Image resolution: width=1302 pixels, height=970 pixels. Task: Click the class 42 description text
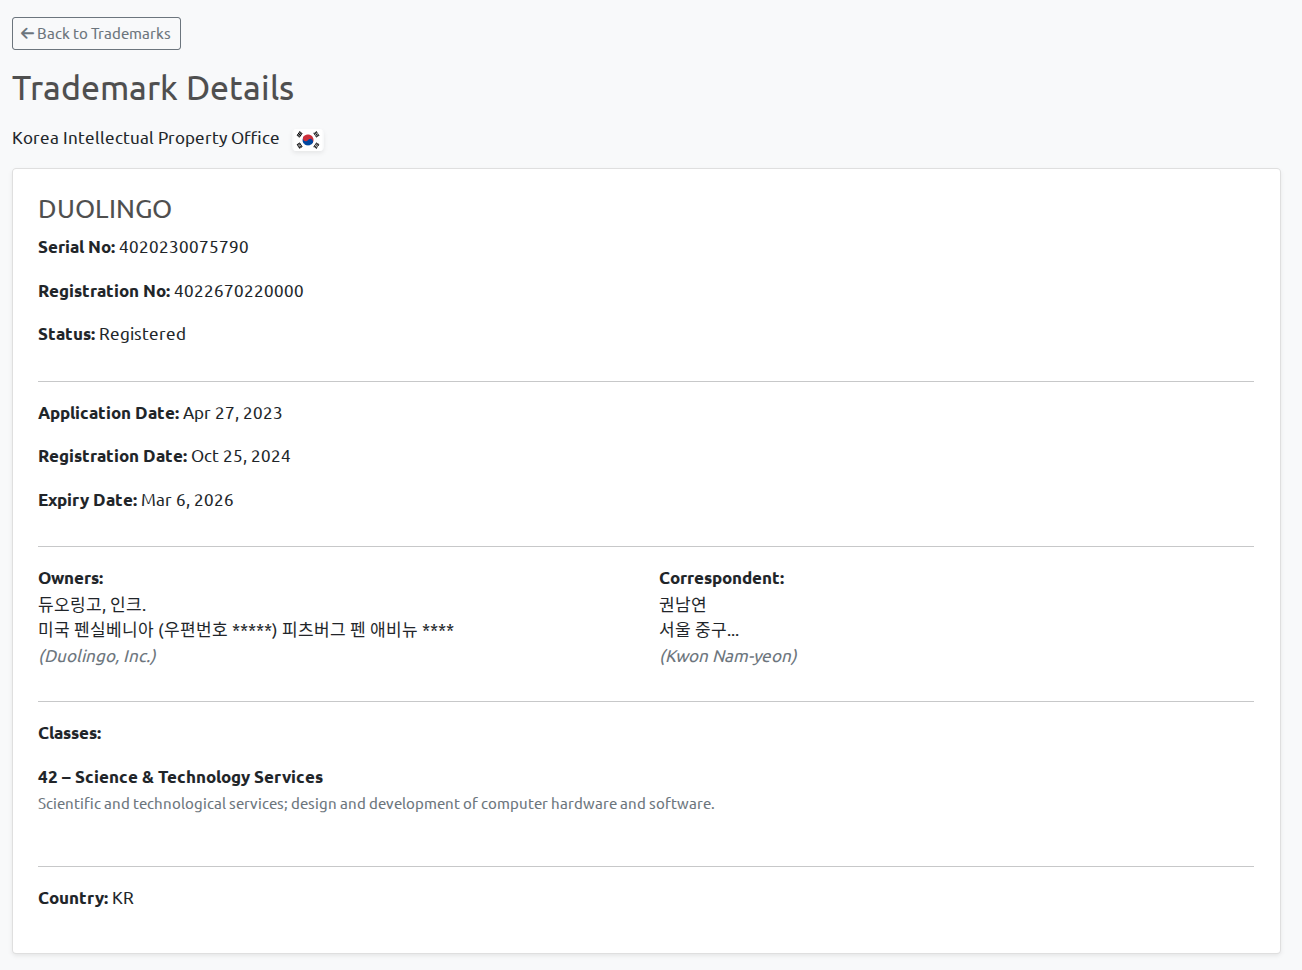(x=376, y=803)
